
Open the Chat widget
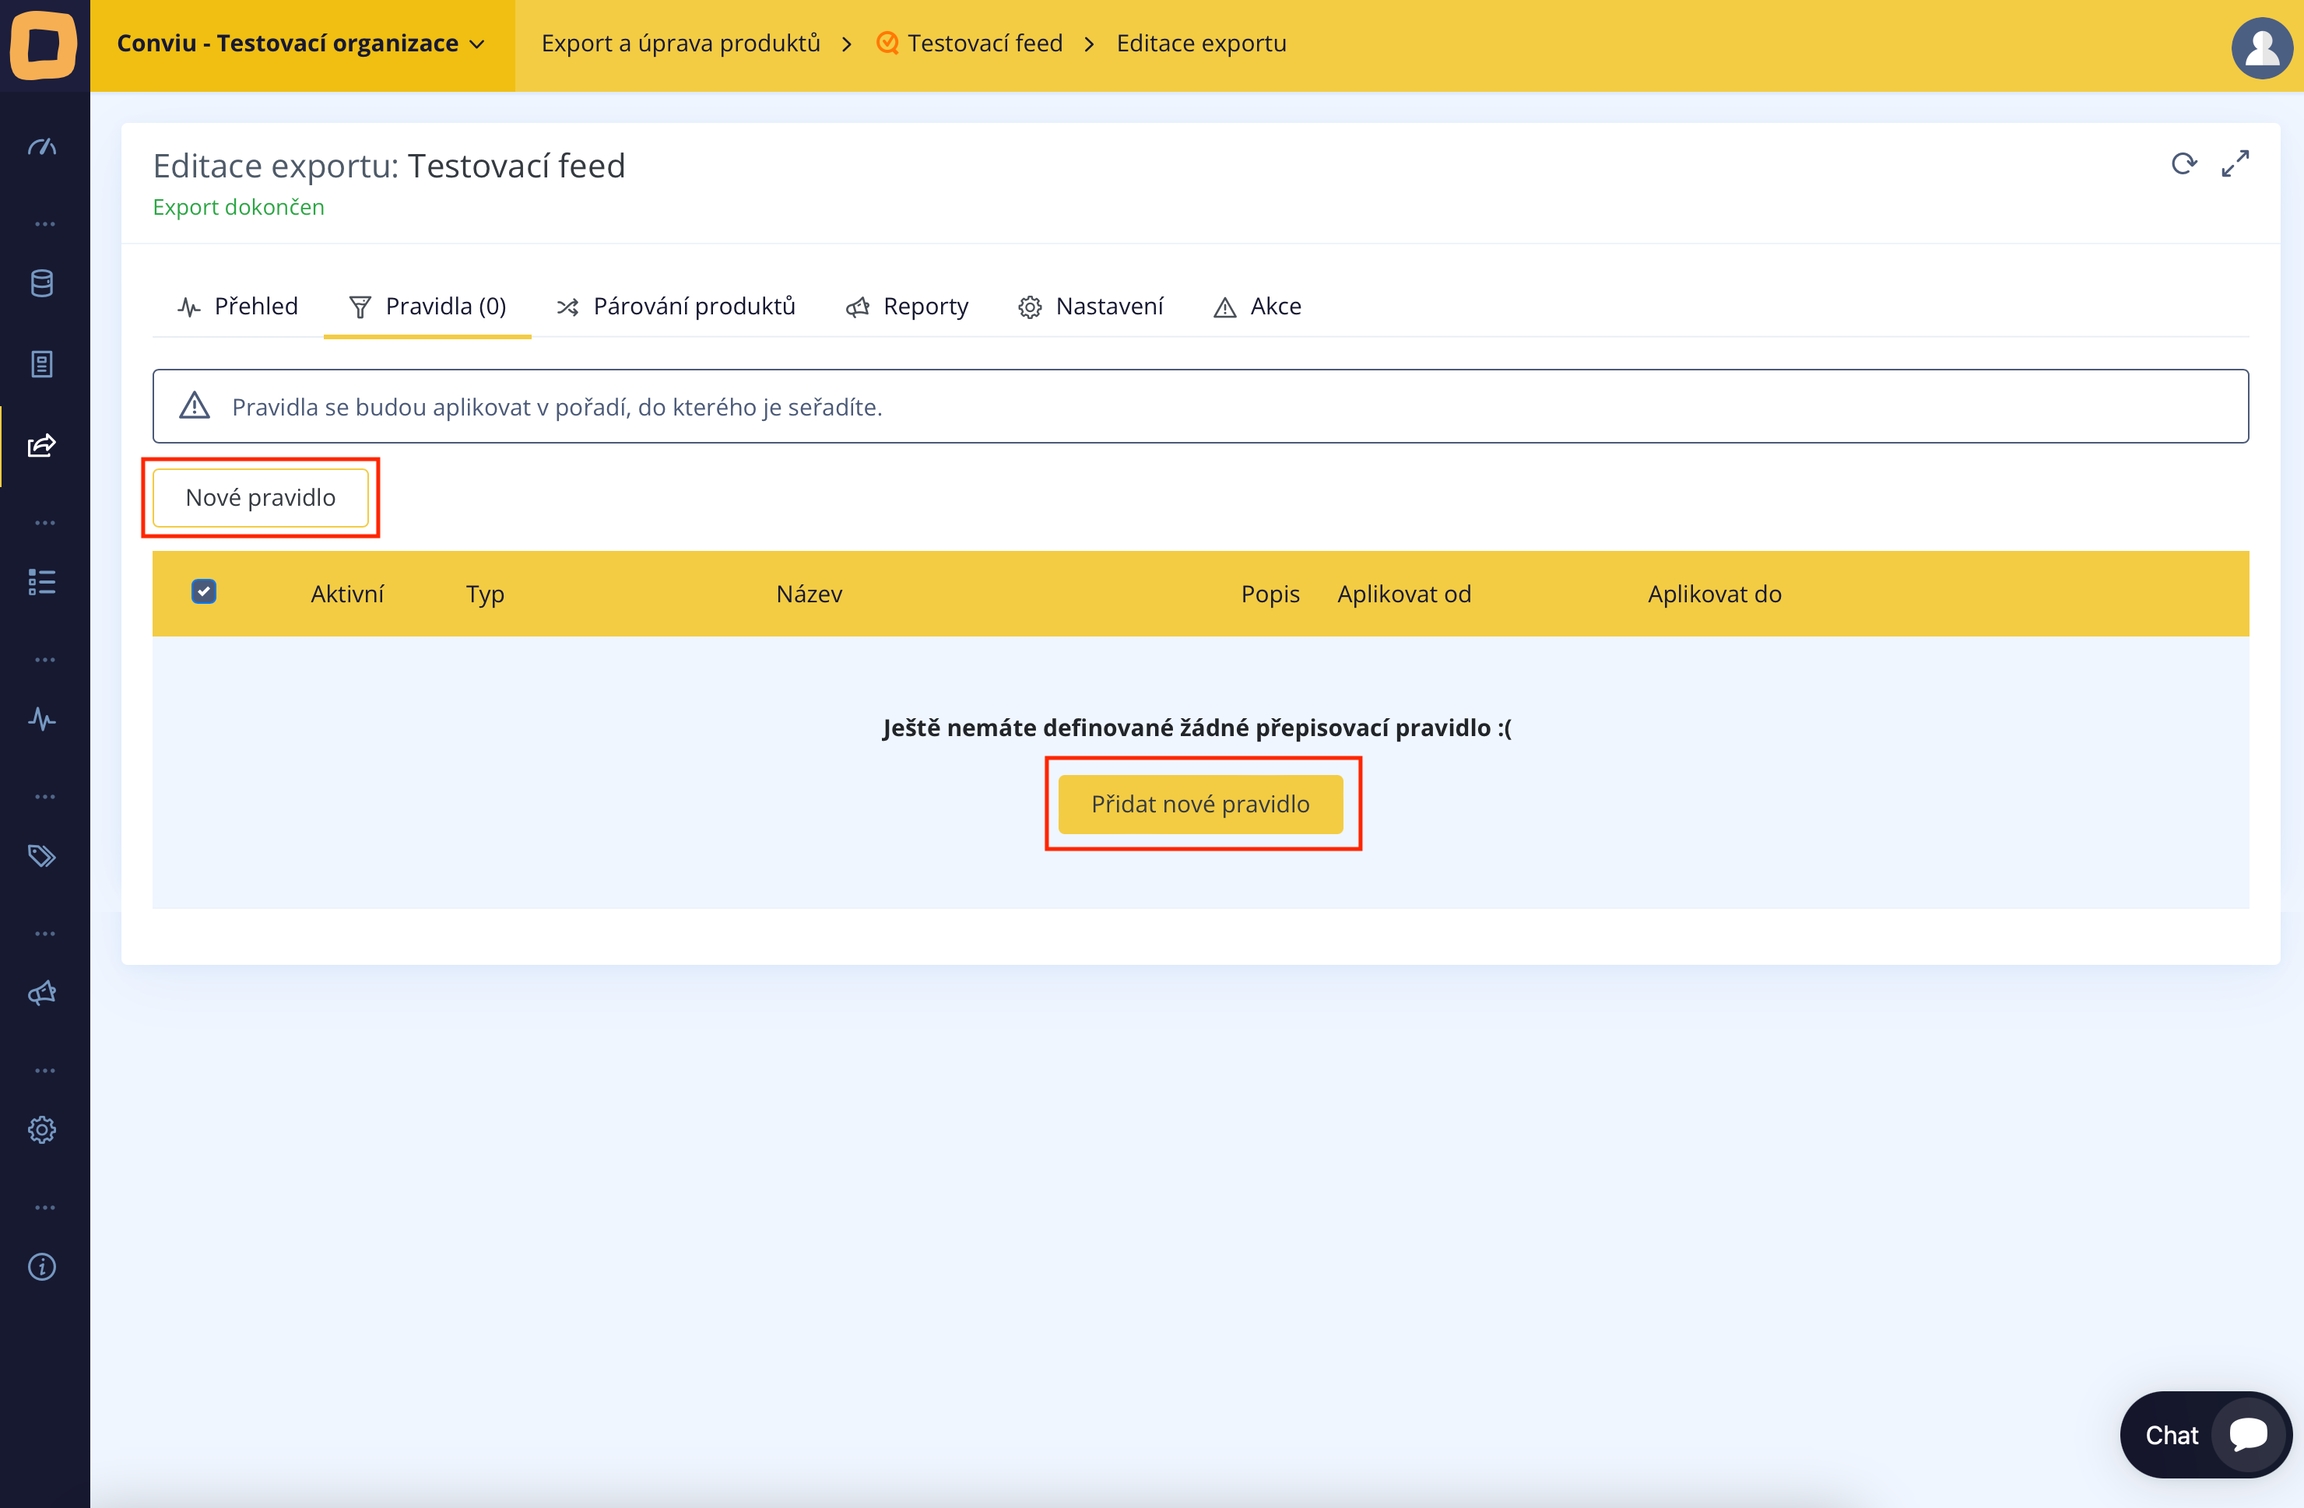click(x=2204, y=1434)
